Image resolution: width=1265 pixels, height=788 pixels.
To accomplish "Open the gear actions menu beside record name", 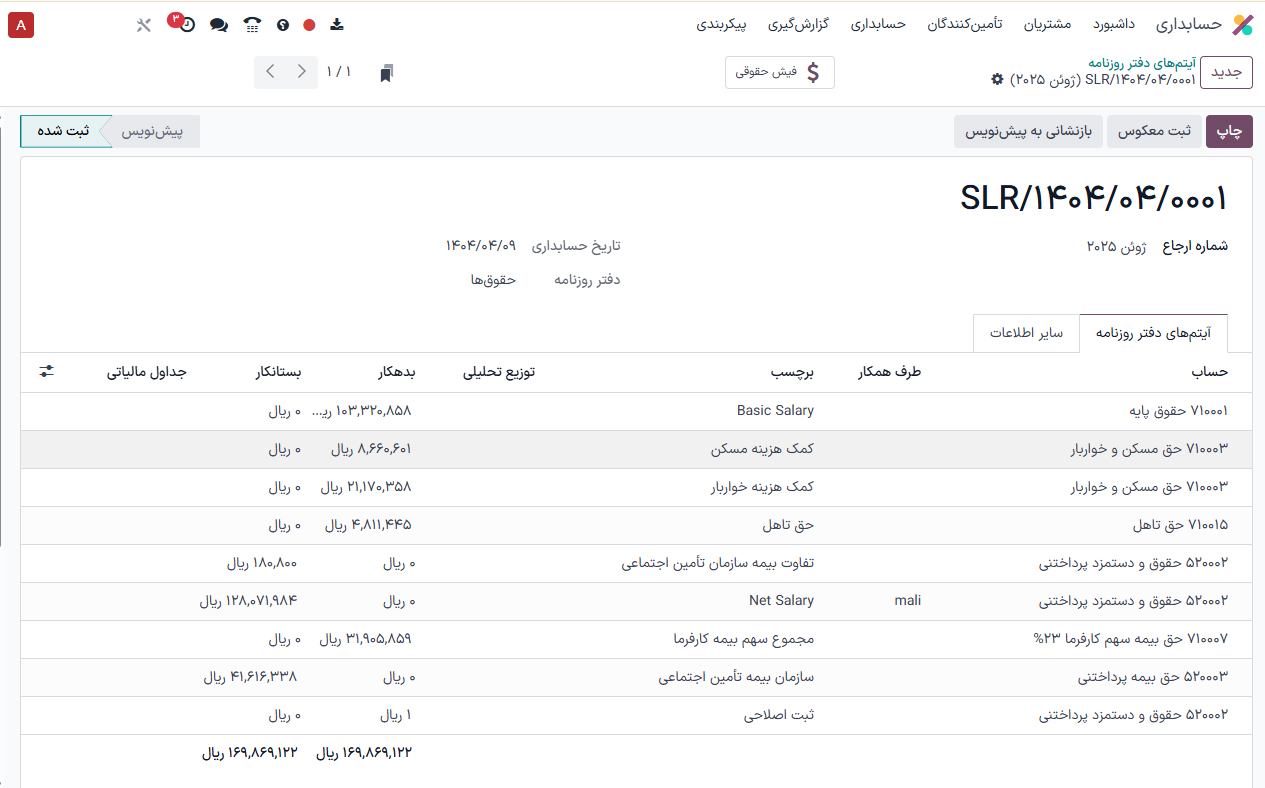I will [x=997, y=79].
